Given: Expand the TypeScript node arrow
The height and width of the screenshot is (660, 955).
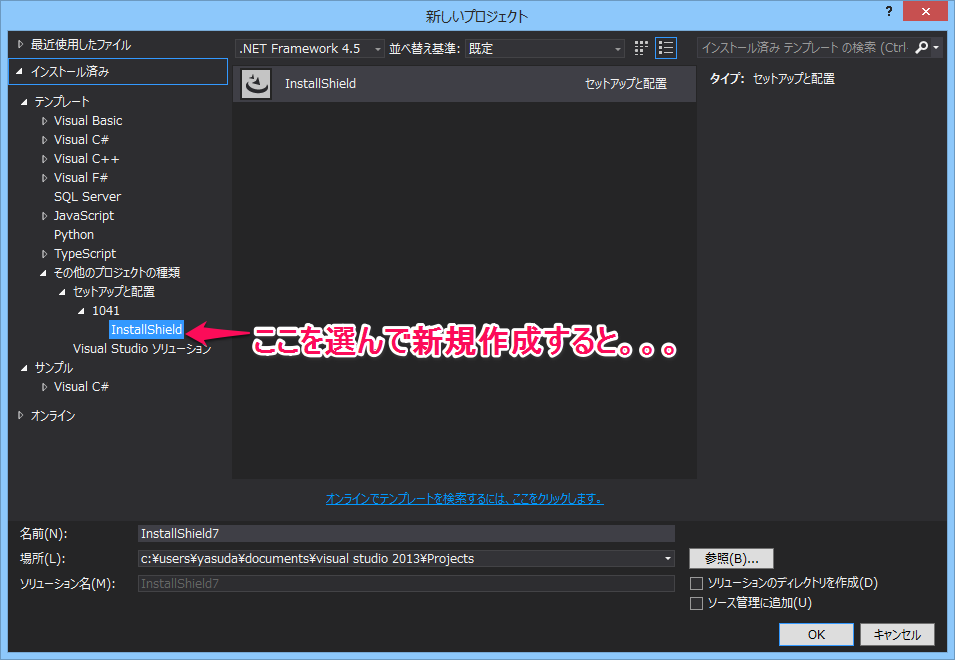Looking at the screenshot, I should tap(44, 254).
